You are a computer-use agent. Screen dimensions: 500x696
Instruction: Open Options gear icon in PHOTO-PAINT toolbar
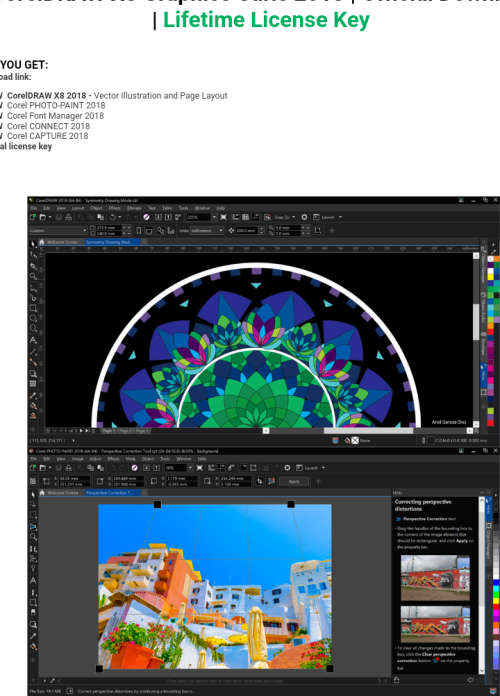tap(287, 468)
